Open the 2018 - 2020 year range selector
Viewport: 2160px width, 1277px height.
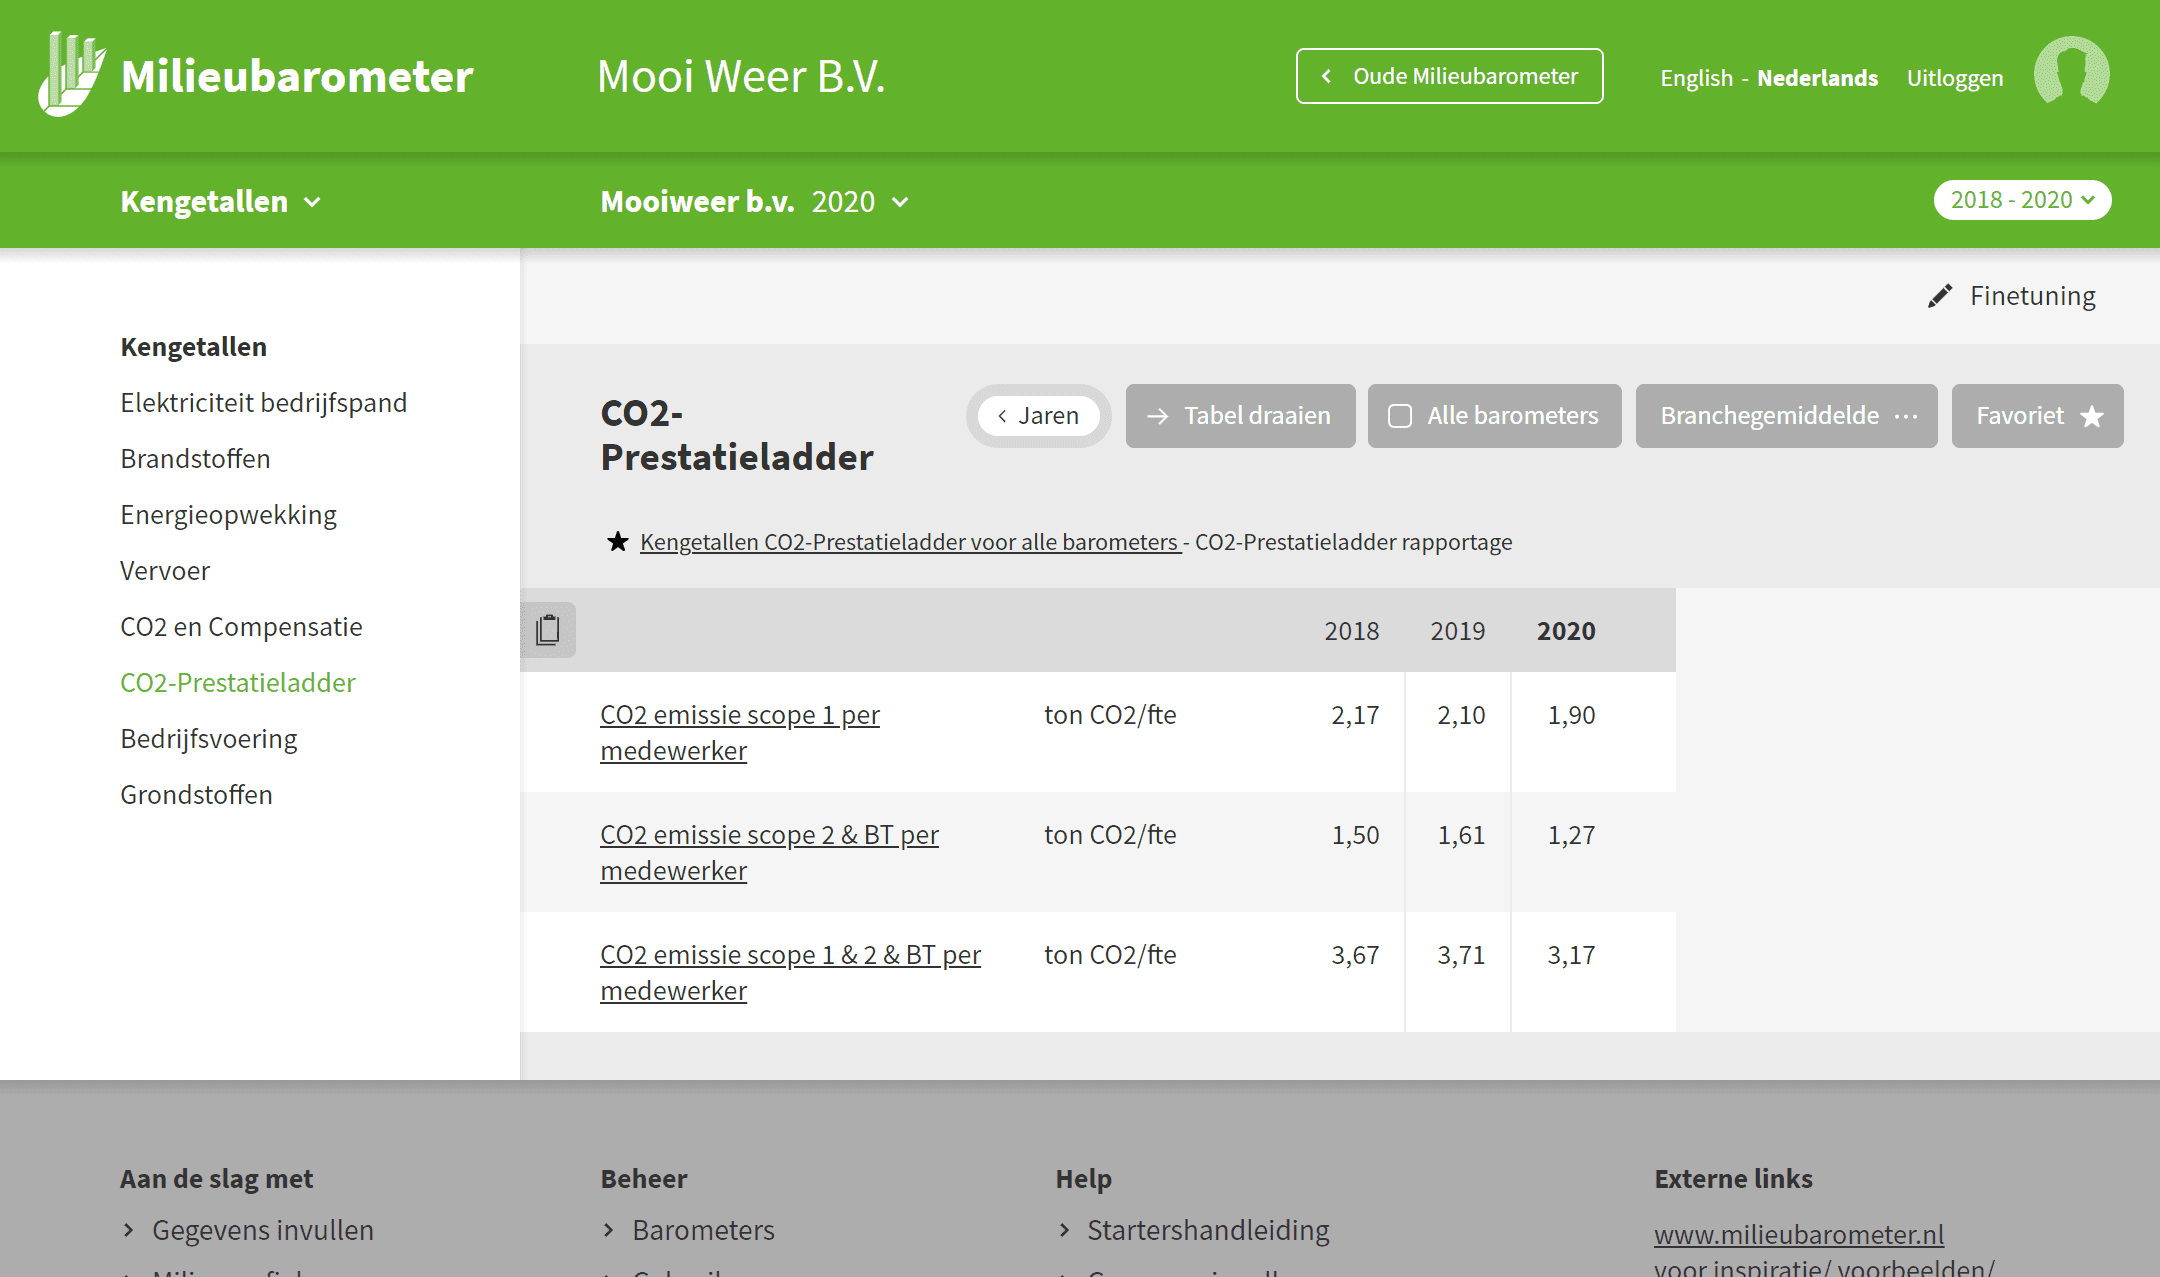click(2022, 200)
